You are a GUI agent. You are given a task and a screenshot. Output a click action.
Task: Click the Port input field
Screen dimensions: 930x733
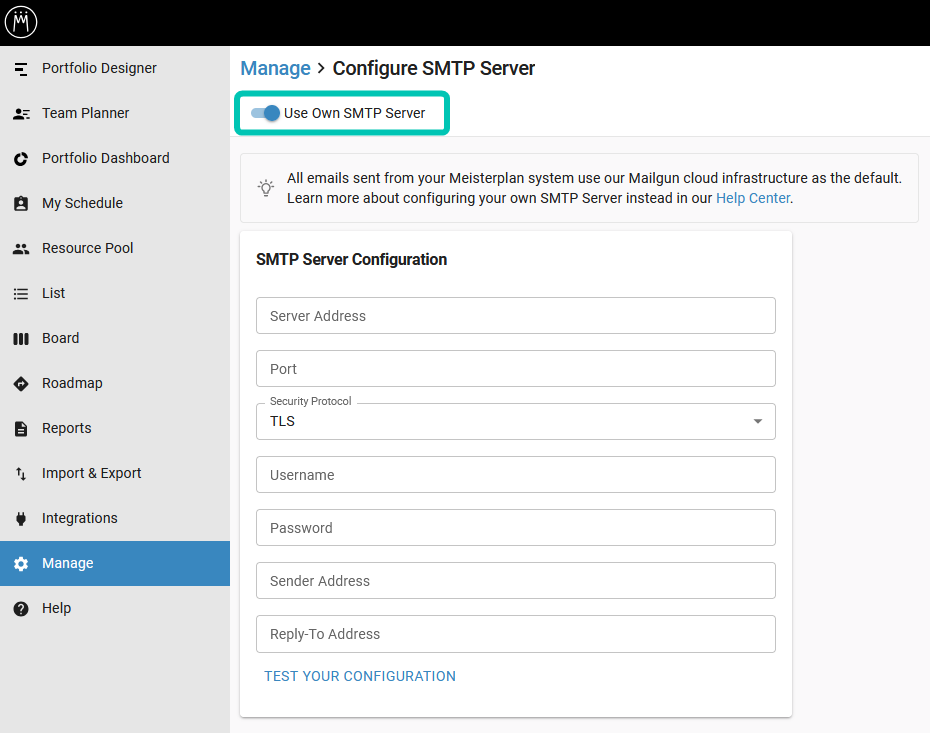click(x=515, y=368)
